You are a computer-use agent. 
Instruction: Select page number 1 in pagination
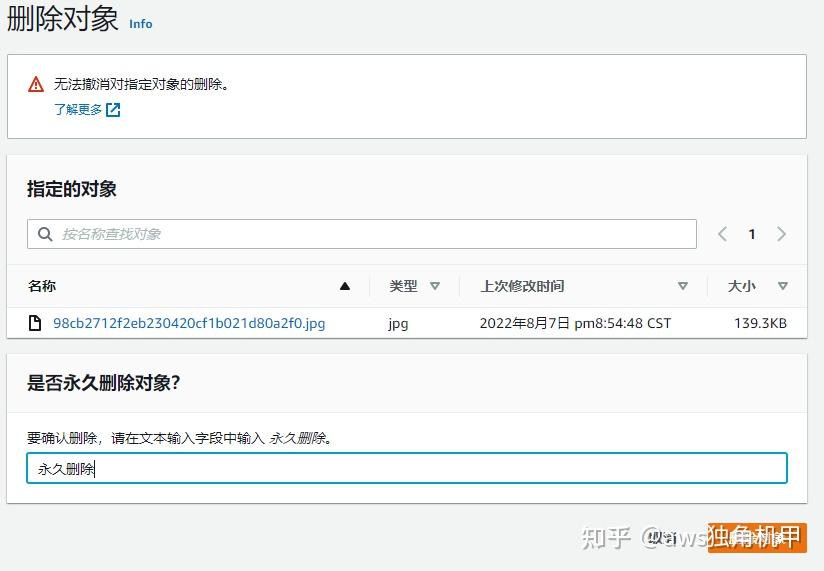[x=752, y=234]
